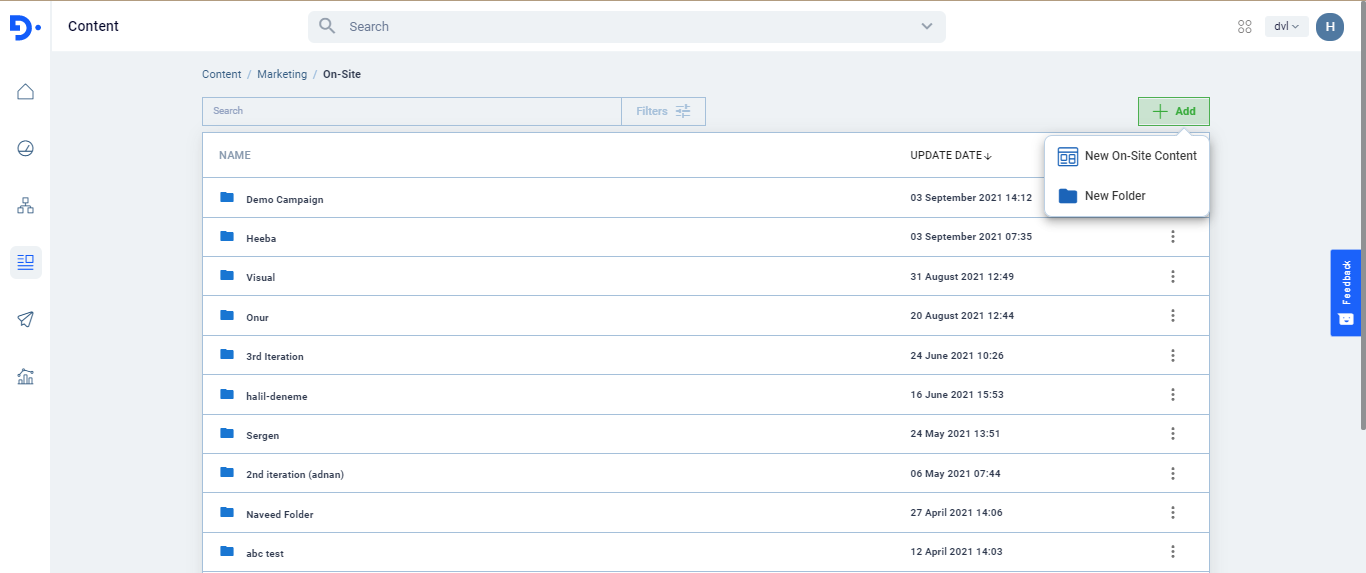
Task: Select New On-Site Content option
Action: tap(1127, 156)
